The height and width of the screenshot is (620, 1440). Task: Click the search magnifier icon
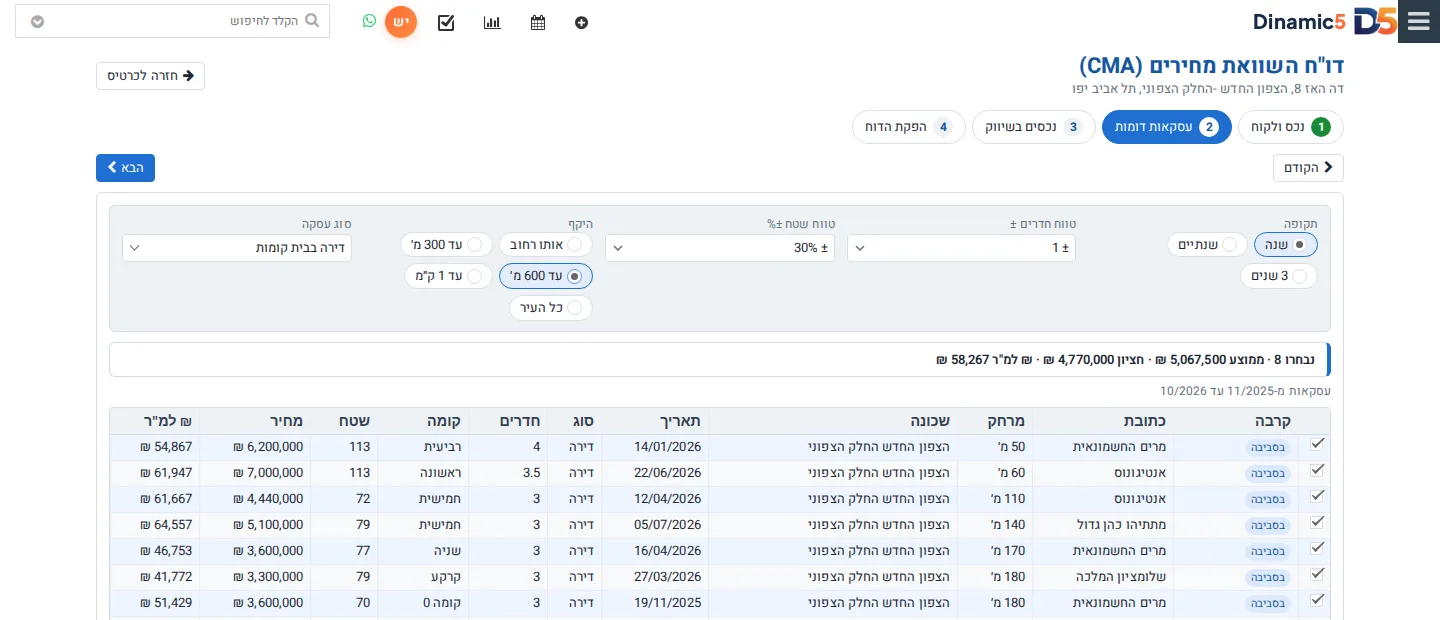(x=312, y=20)
